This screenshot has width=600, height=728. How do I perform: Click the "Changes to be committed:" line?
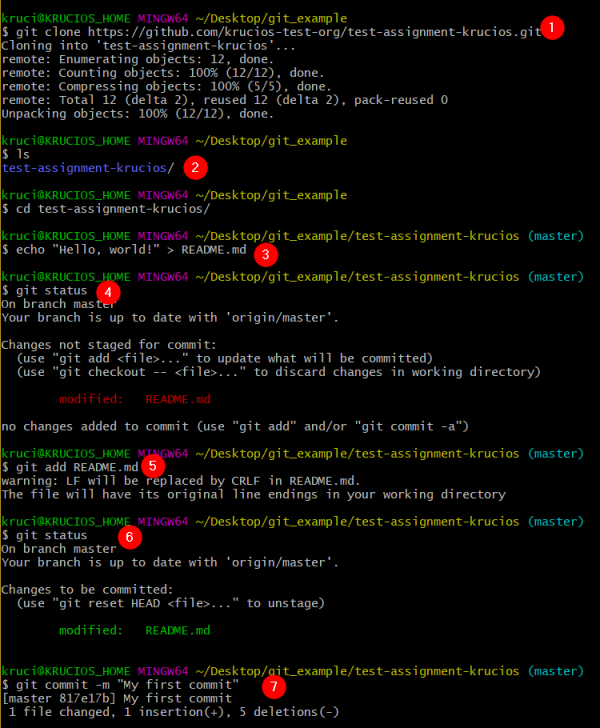(x=87, y=590)
